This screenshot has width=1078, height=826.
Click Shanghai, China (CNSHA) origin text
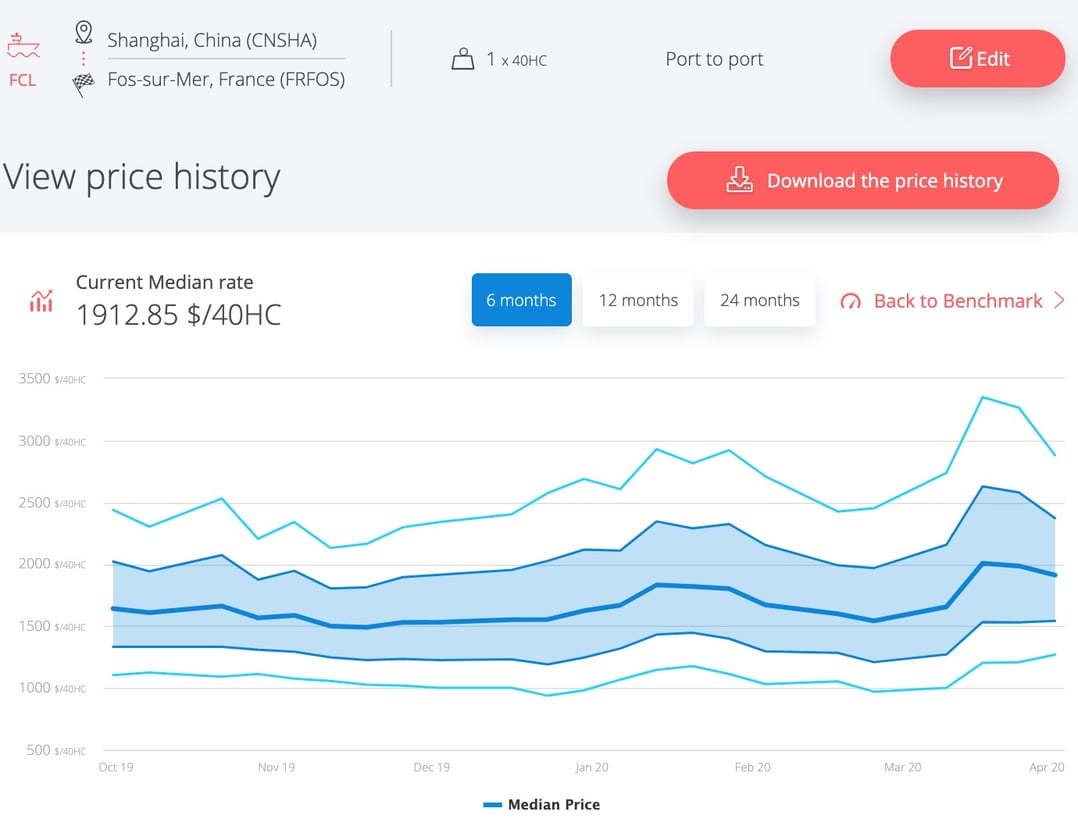tap(212, 40)
